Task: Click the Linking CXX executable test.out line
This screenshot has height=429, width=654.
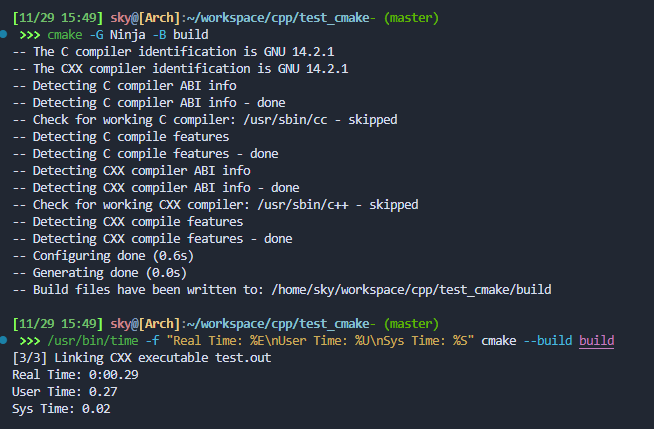Action: coord(131,357)
